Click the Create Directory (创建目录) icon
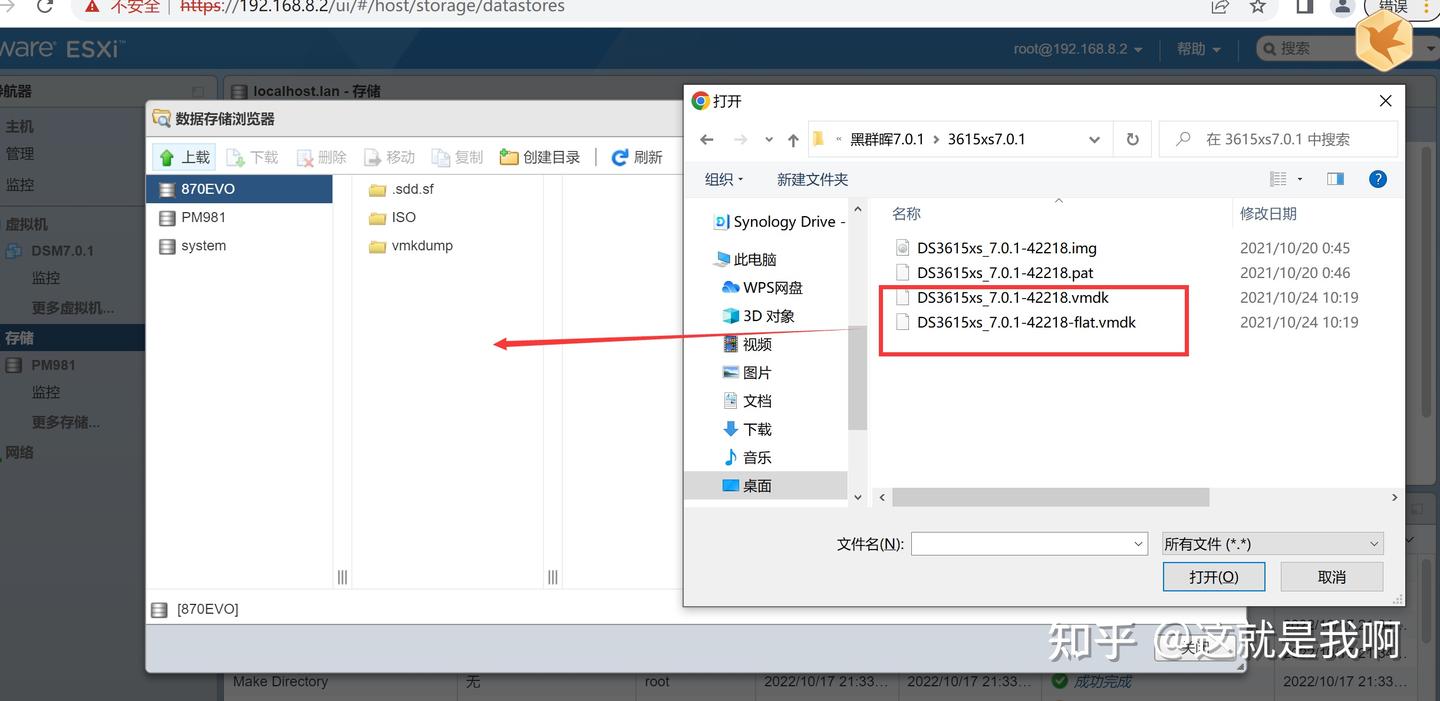This screenshot has height=701, width=1440. click(x=540, y=157)
